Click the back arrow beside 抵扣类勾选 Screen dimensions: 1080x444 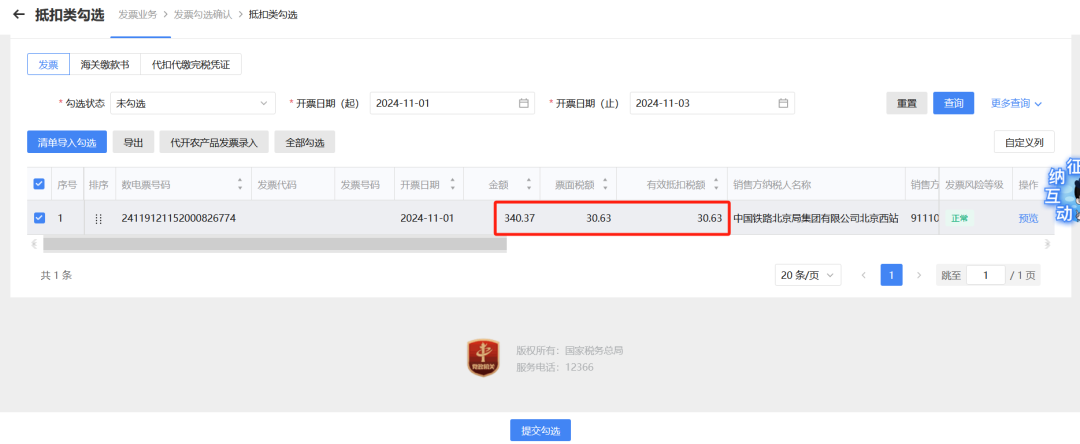tap(19, 14)
